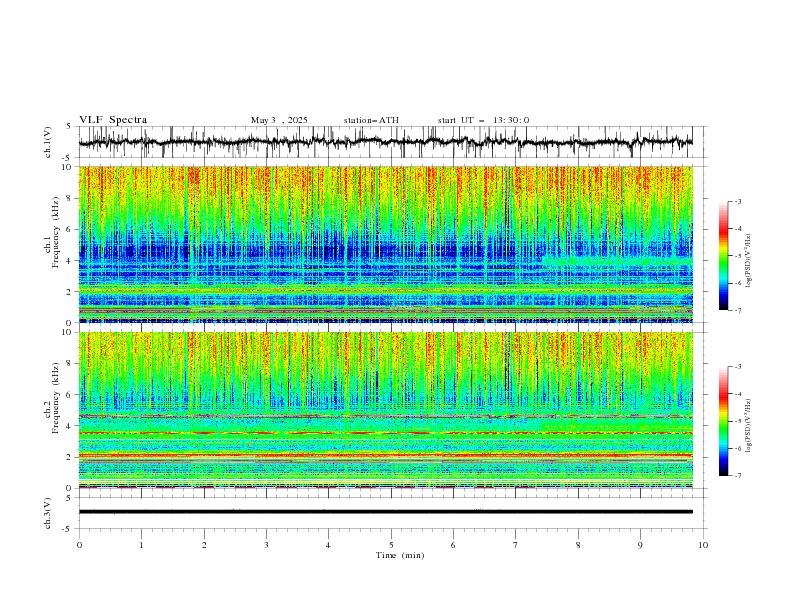The height and width of the screenshot is (612, 792).
Task: Click the "10" tick on the time axis
Action: 703,545
